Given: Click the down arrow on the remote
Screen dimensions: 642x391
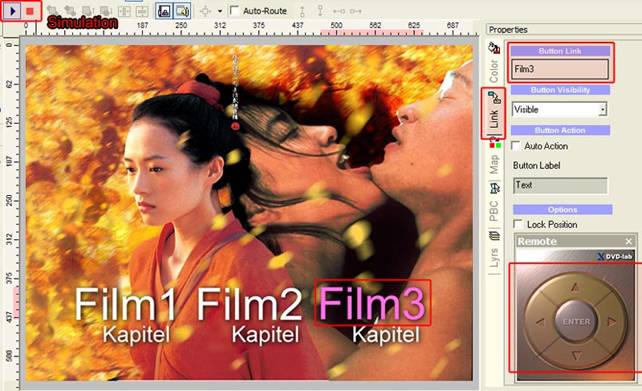Looking at the screenshot, I should [x=576, y=355].
